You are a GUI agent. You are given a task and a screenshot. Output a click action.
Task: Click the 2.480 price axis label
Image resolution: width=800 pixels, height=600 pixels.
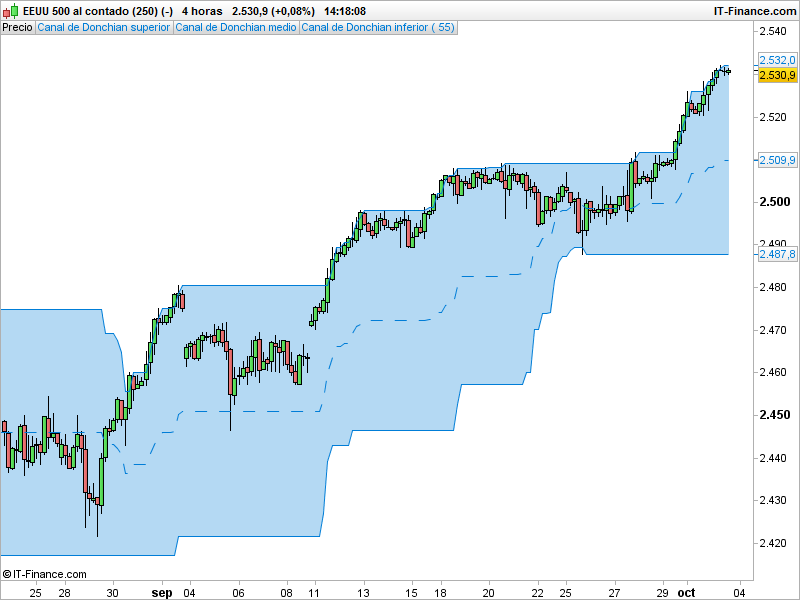tap(773, 287)
